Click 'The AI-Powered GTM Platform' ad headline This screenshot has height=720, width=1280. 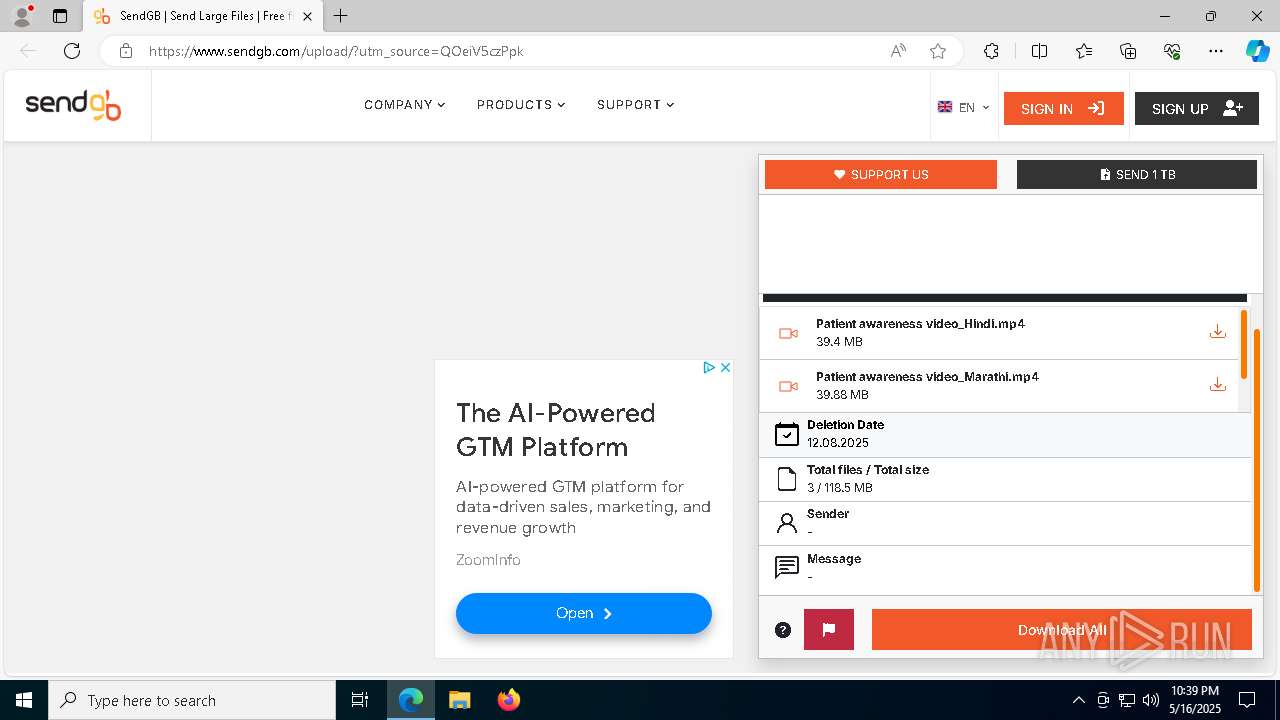click(x=556, y=430)
